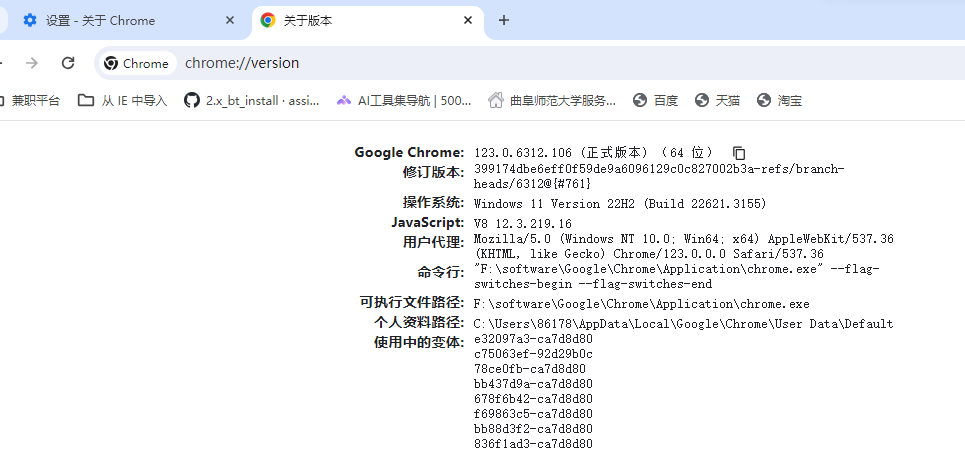Click variation bb88d3f2-ca7d8d80
This screenshot has height=451, width=965.
[534, 429]
